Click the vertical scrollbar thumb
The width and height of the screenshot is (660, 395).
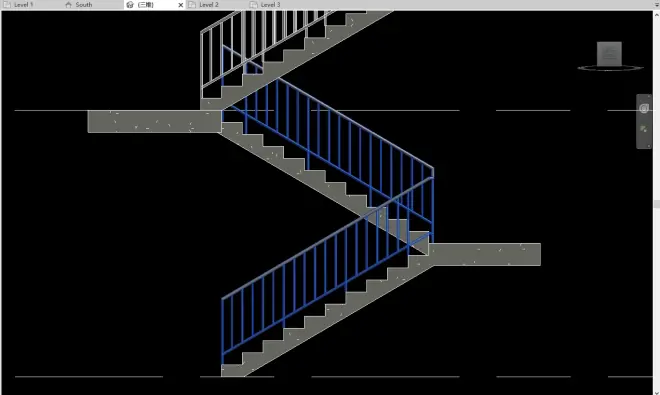[657, 204]
